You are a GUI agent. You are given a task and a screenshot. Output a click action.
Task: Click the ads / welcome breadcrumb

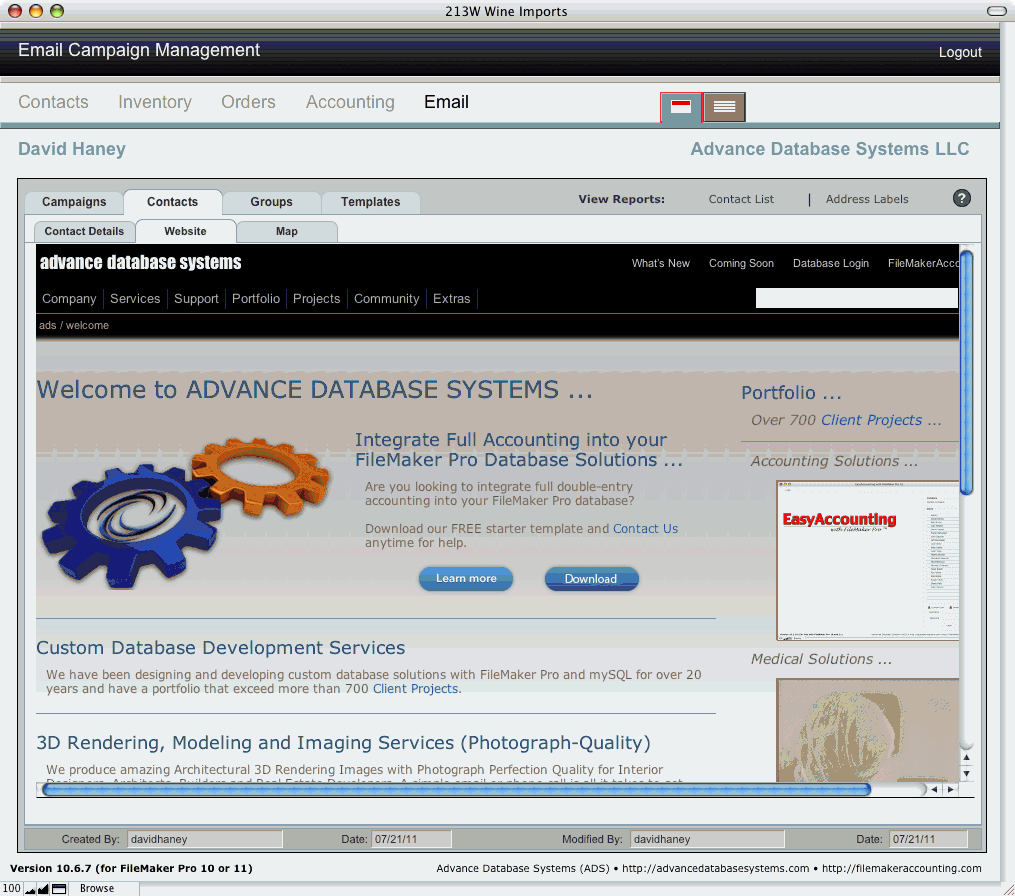pos(74,325)
